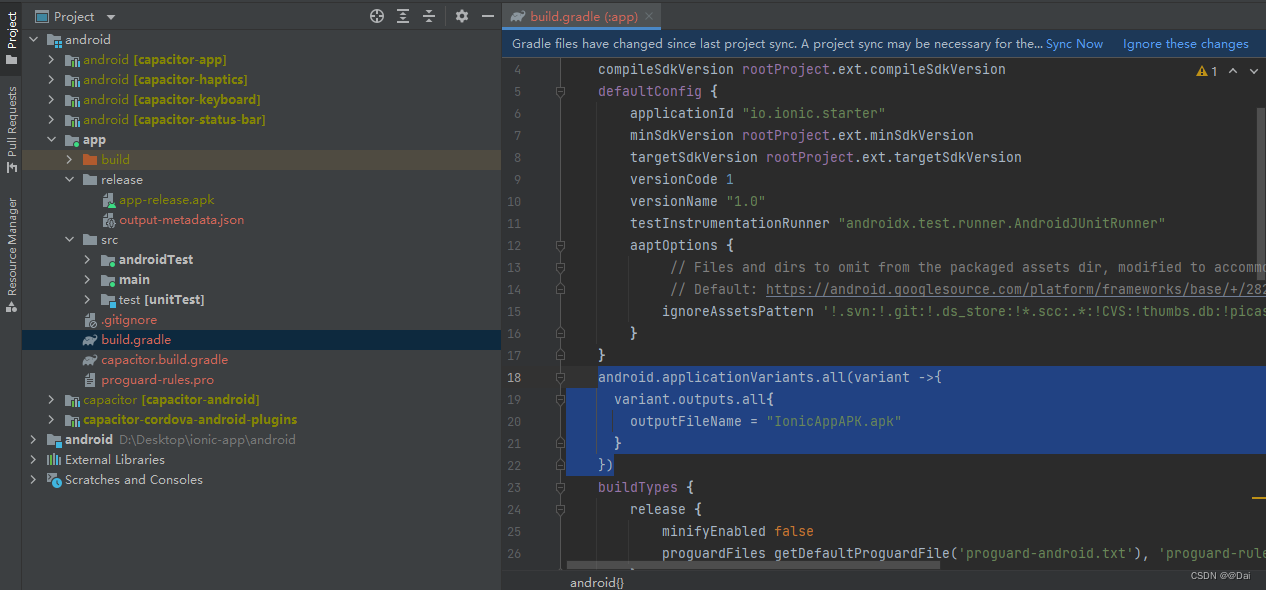Open Project panel settings gear
The height and width of the screenshot is (590, 1266).
tap(461, 16)
